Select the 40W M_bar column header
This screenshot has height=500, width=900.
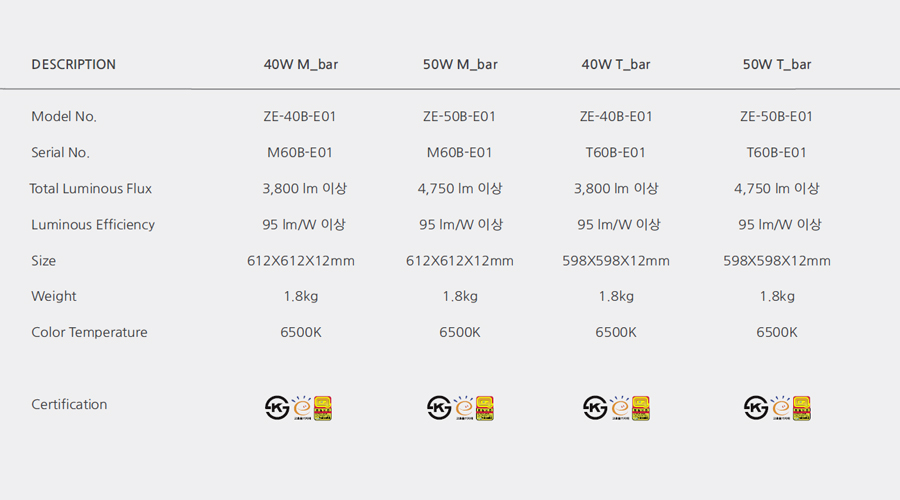pos(301,64)
